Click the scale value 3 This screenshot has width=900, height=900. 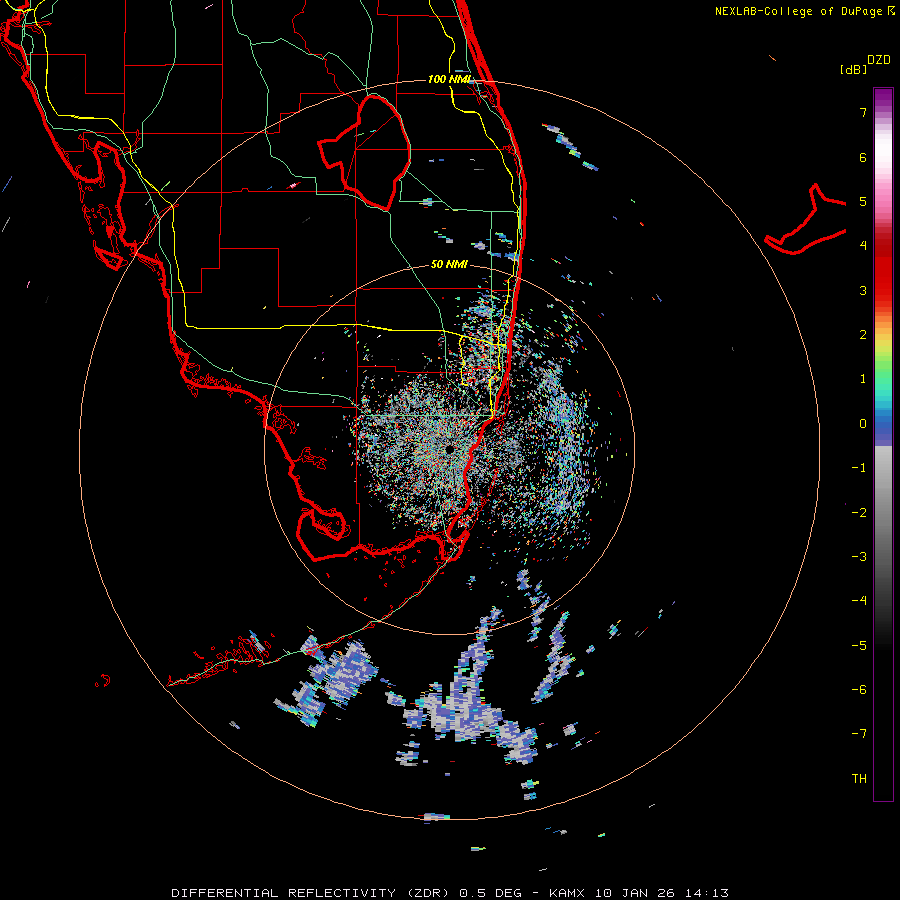click(x=863, y=290)
